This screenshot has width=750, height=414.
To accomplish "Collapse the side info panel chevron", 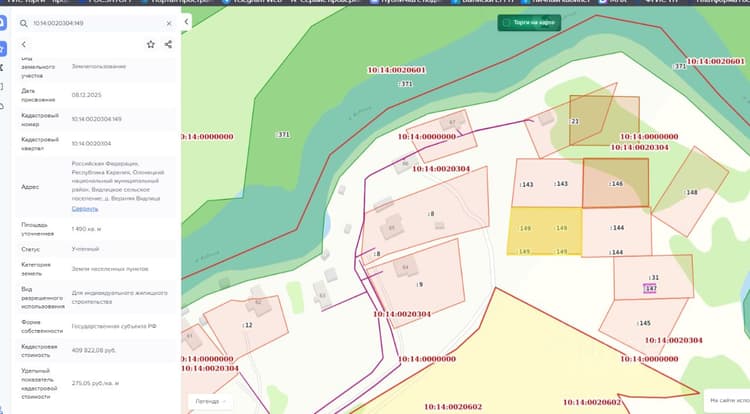I will coord(186,22).
